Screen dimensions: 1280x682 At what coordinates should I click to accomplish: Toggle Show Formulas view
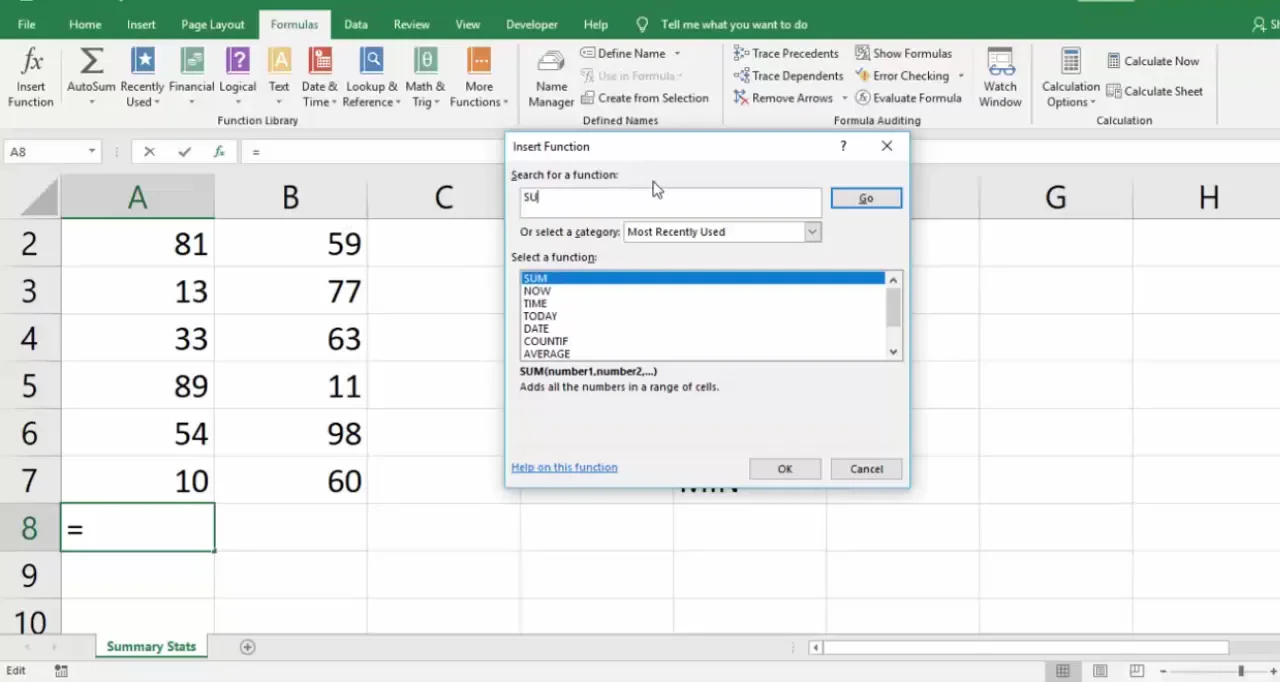click(x=903, y=53)
